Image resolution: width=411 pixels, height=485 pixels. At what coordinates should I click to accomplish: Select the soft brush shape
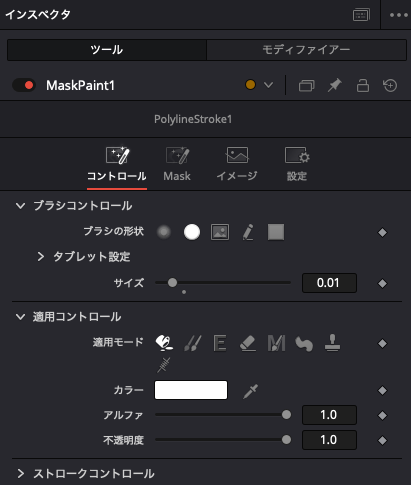coord(164,232)
